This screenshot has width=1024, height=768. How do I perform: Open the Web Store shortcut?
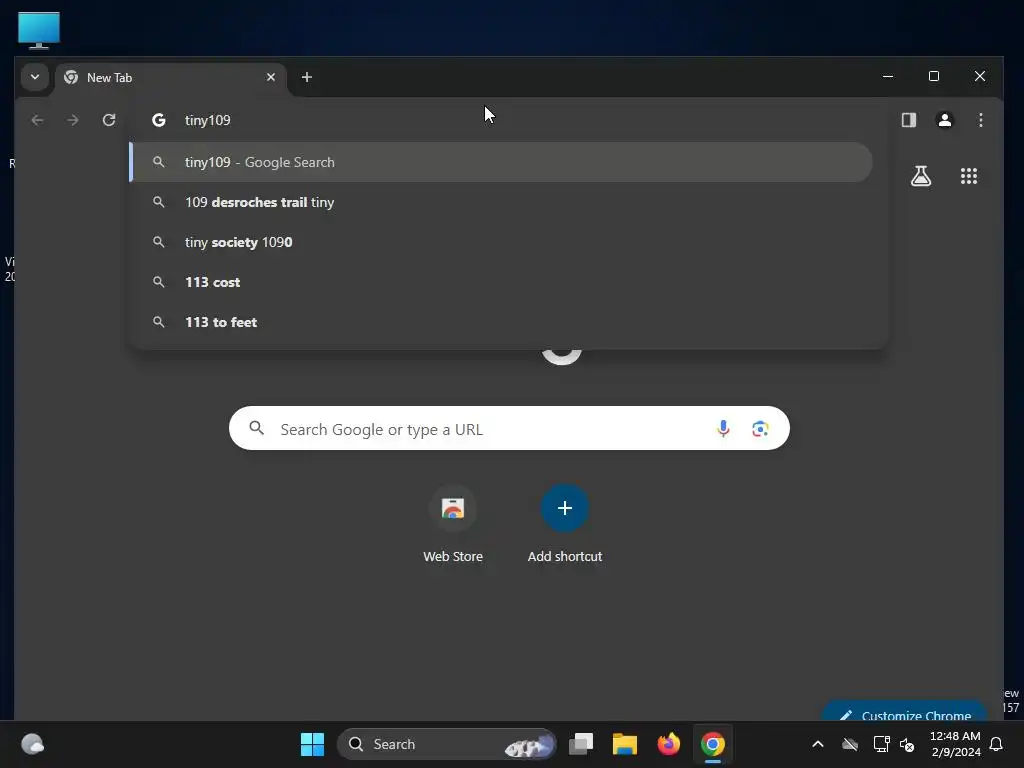(453, 524)
